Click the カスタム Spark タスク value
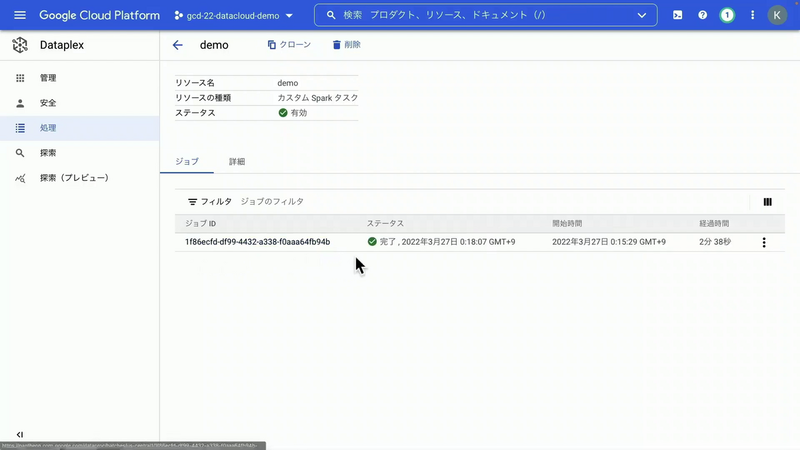Viewport: 800px width, 450px height. click(x=317, y=98)
